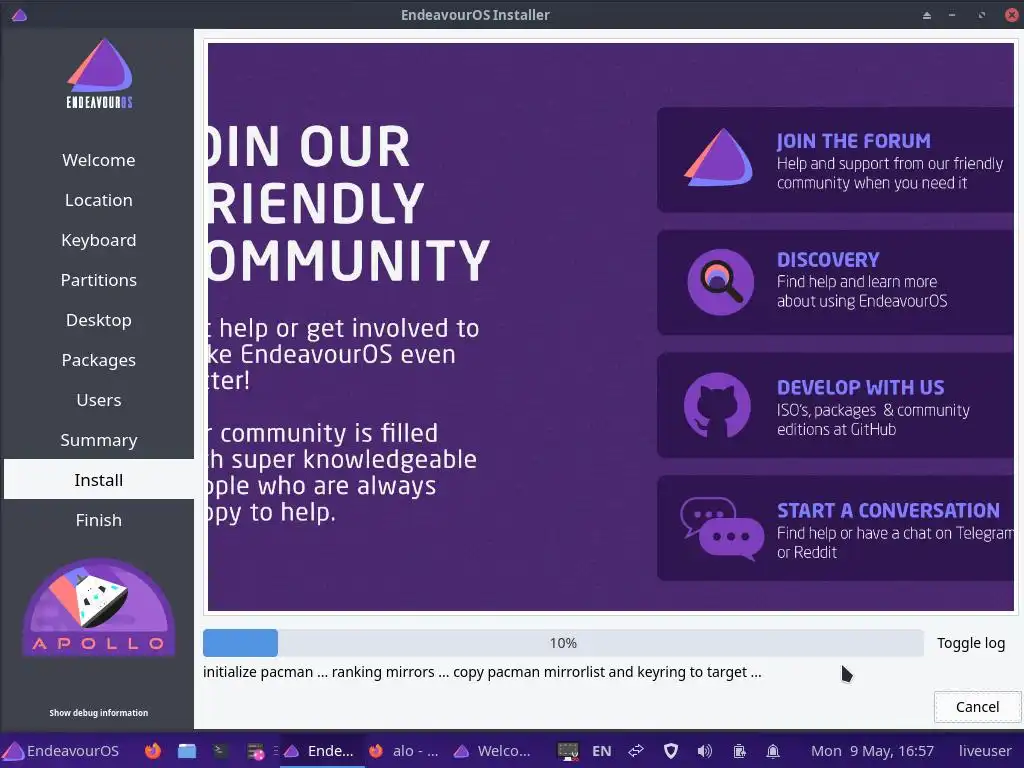Select the Desktop step in sidebar
The width and height of the screenshot is (1024, 768).
click(99, 320)
